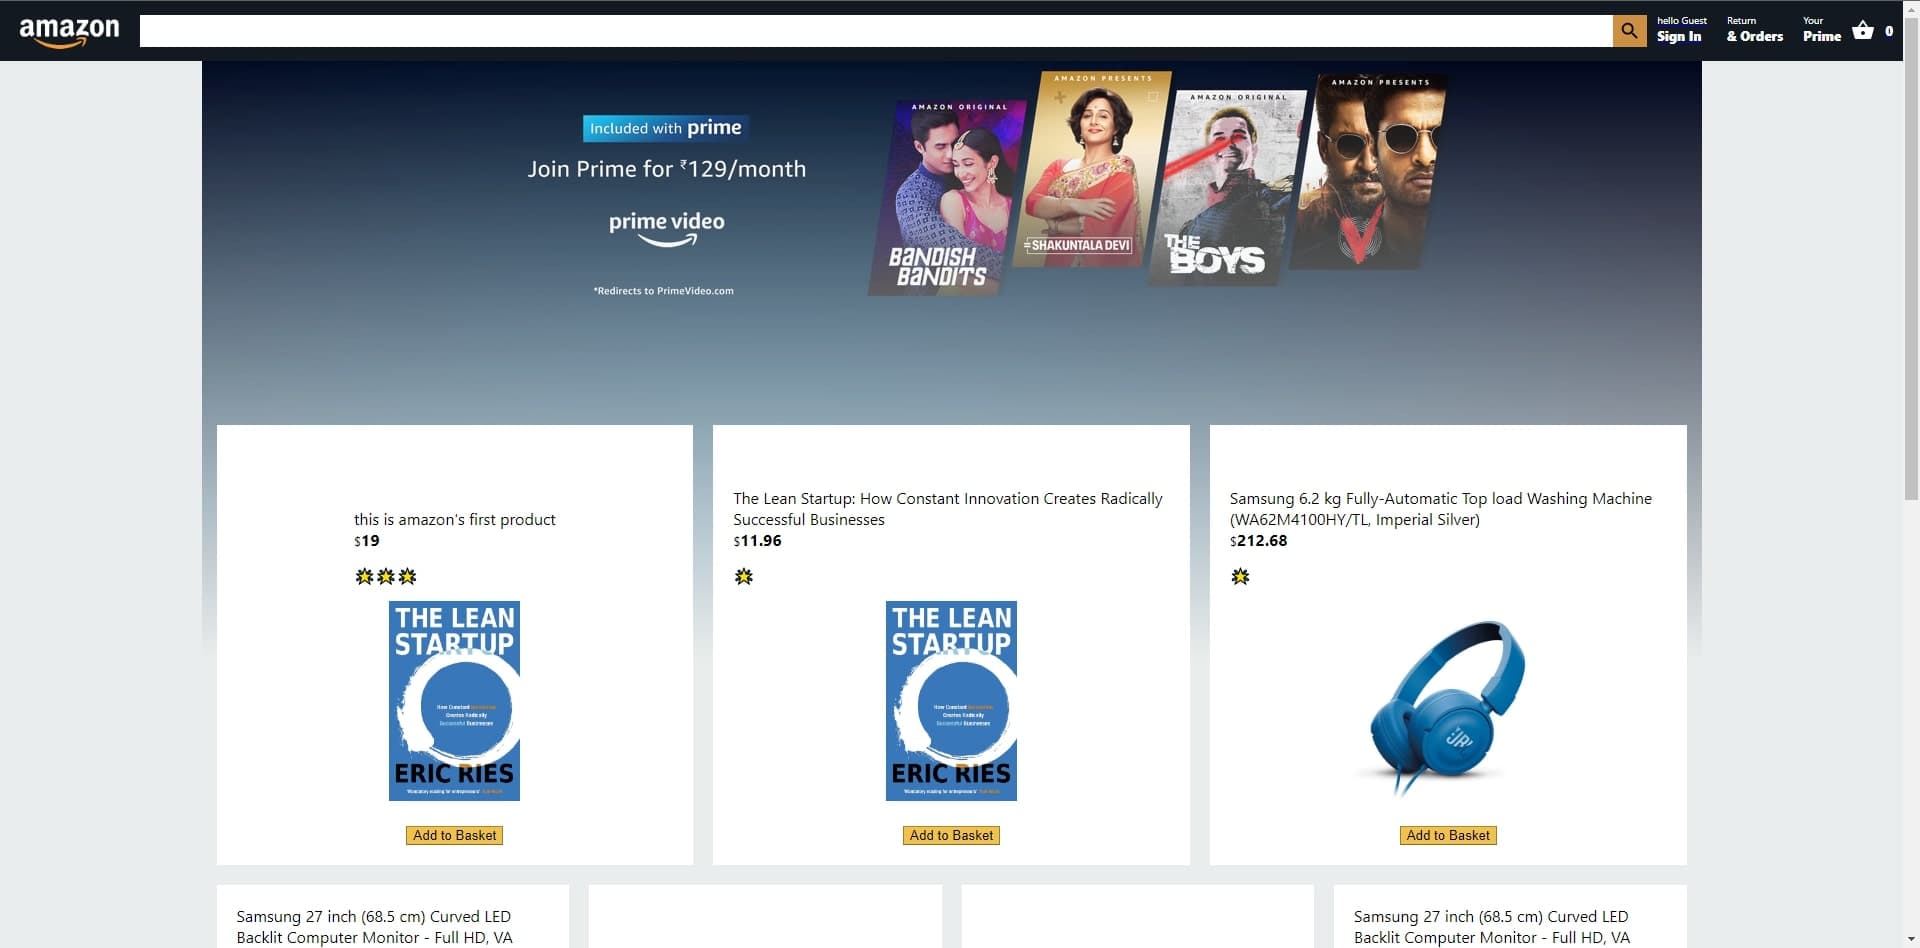Viewport: 1920px width, 948px height.
Task: Open Bandish Bandits poster
Action: coord(945,197)
